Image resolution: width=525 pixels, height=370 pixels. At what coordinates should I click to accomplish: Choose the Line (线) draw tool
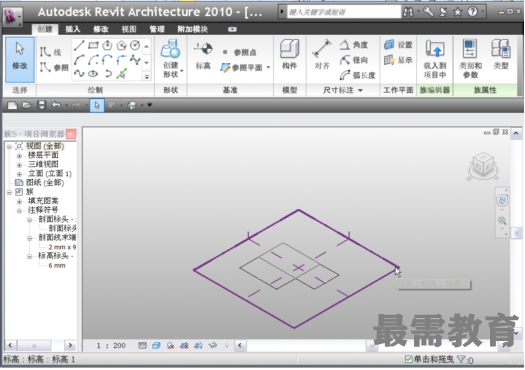[x=50, y=52]
